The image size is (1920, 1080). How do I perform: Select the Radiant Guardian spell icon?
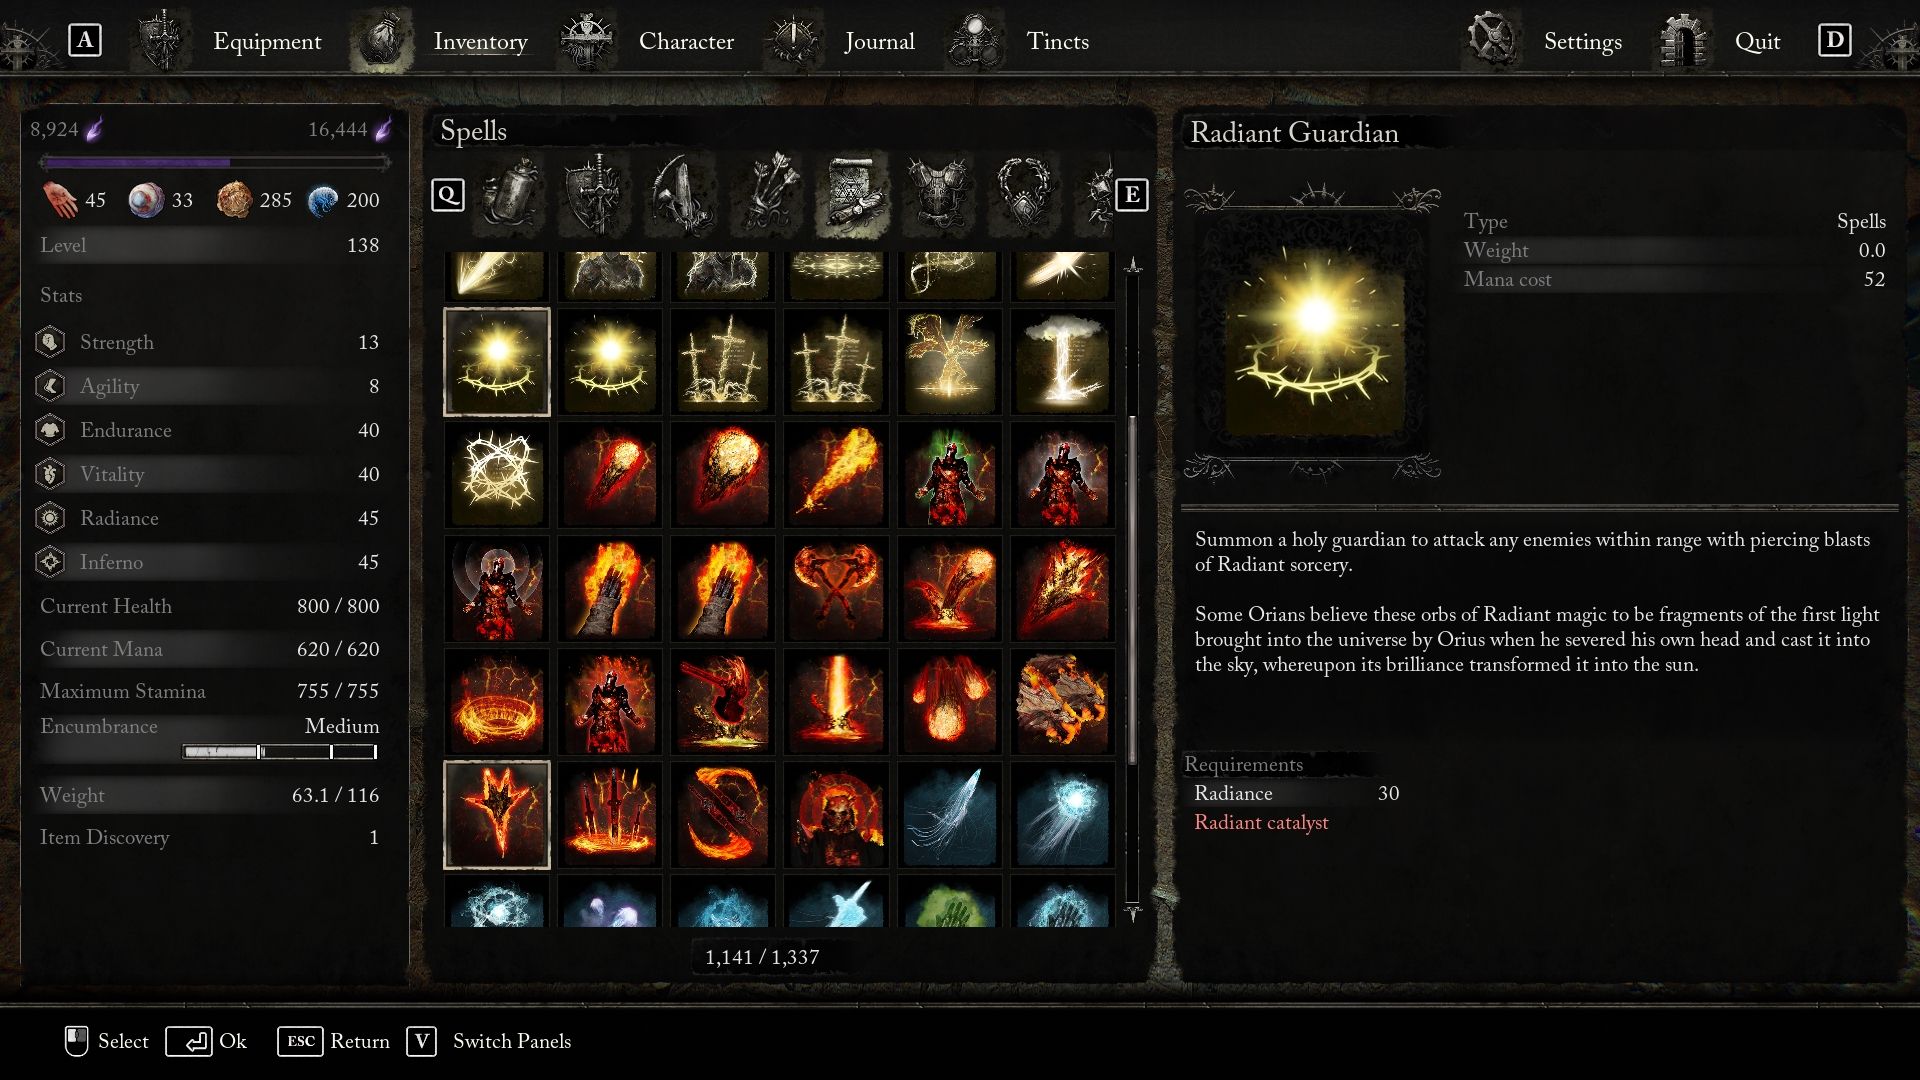(x=497, y=361)
